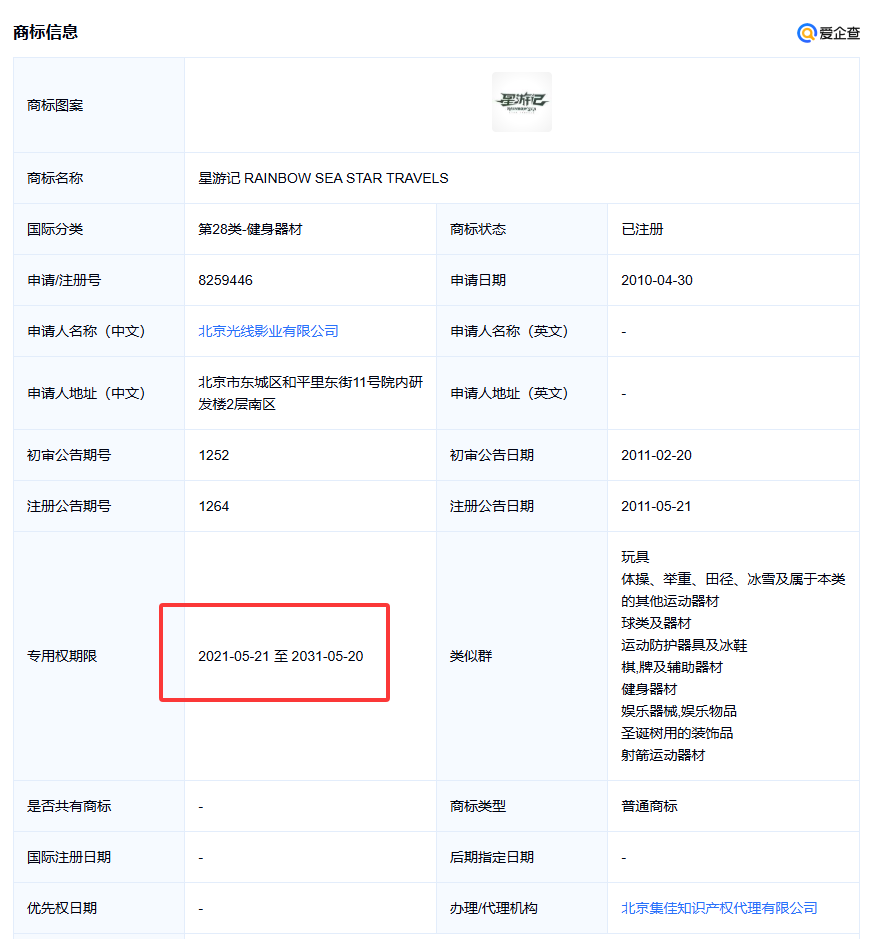The height and width of the screenshot is (939, 872).
Task: Click the 后期指定日期 label
Action: tap(492, 857)
